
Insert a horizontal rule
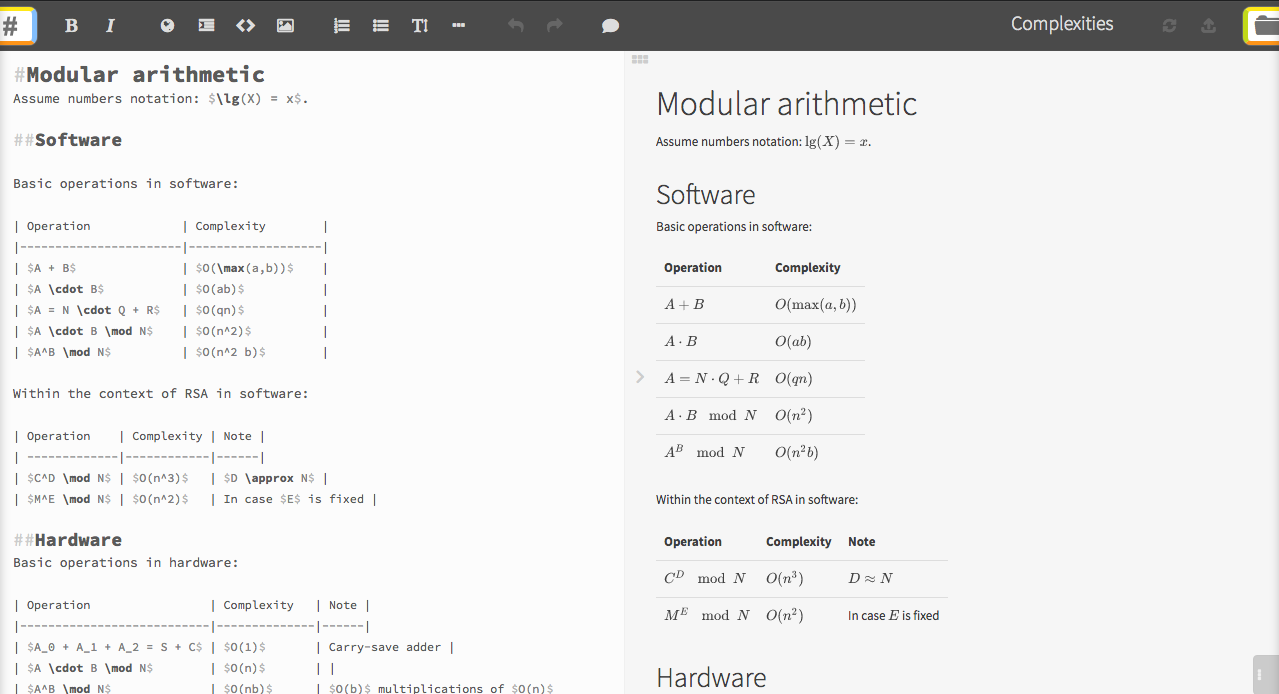click(x=458, y=25)
